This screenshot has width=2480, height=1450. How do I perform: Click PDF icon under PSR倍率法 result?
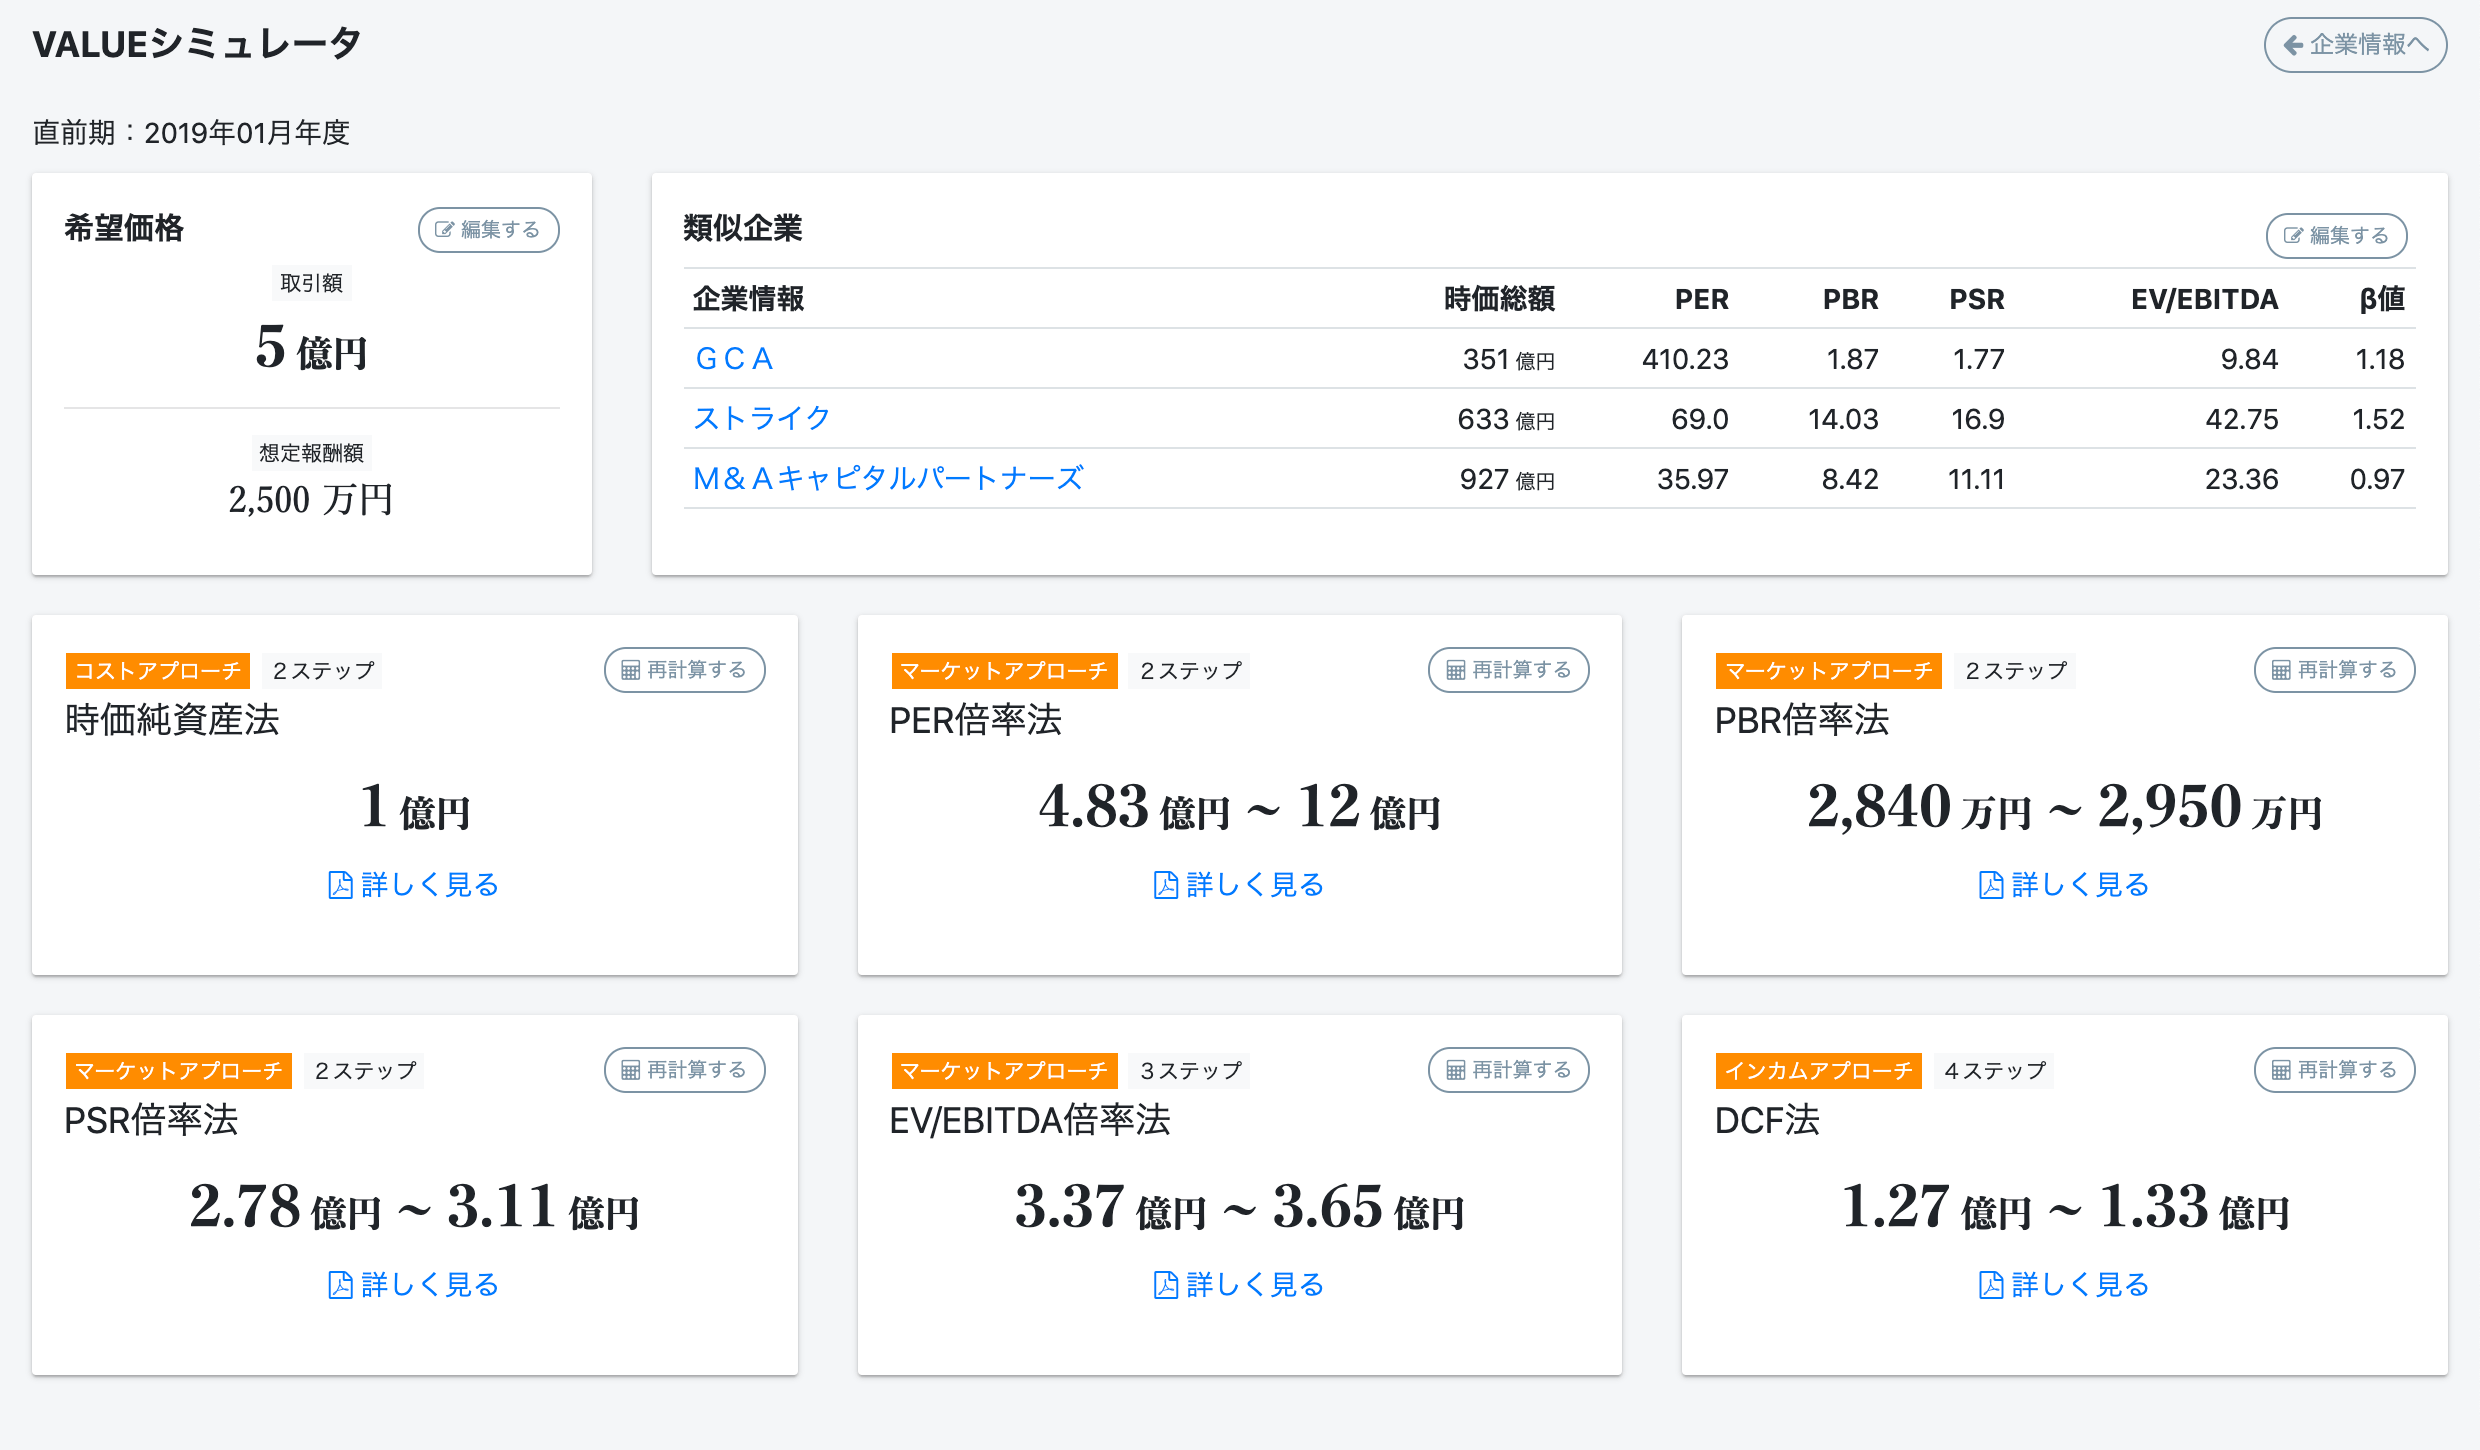340,1285
